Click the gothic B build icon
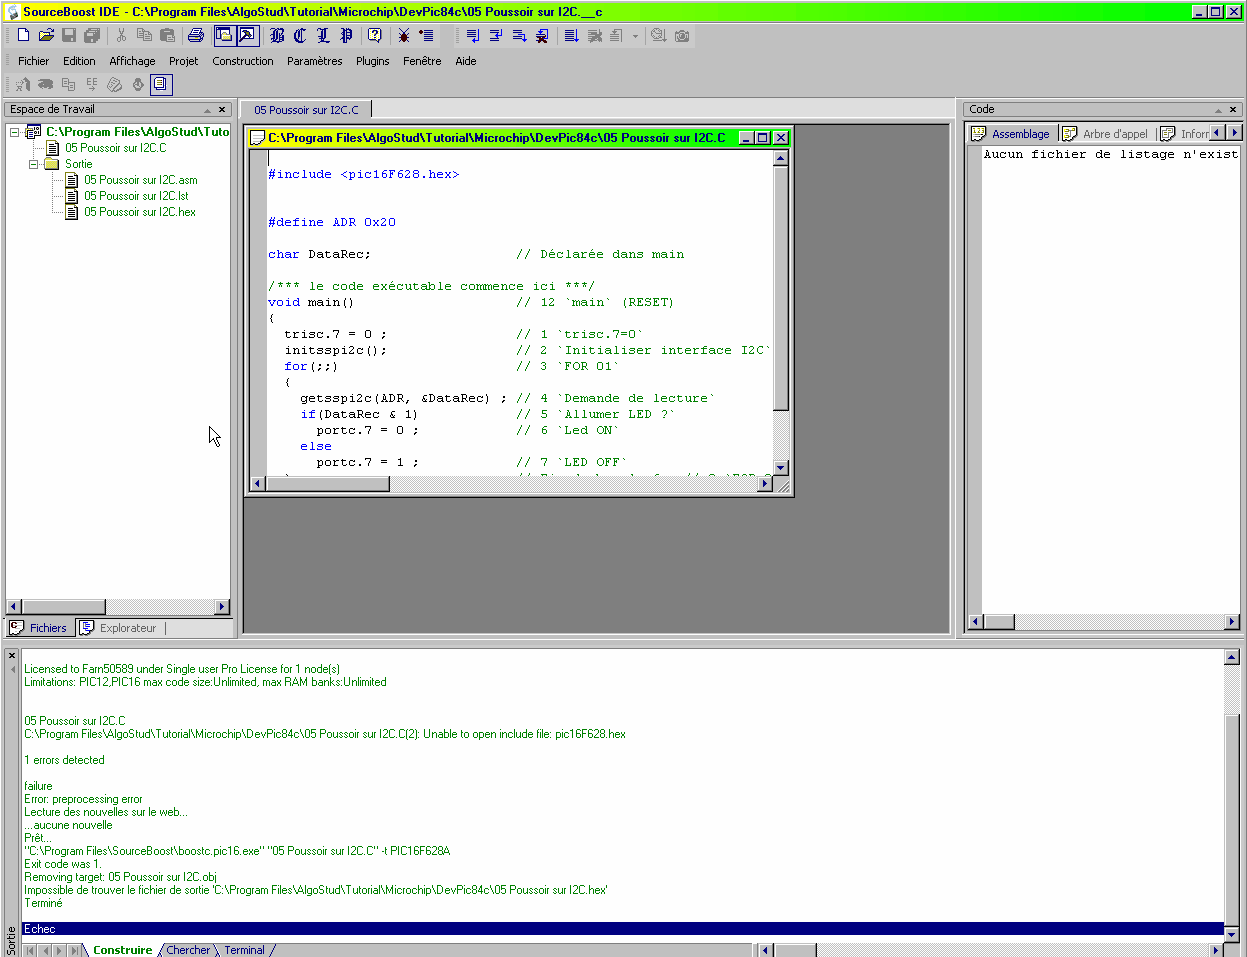The image size is (1247, 957). point(277,35)
